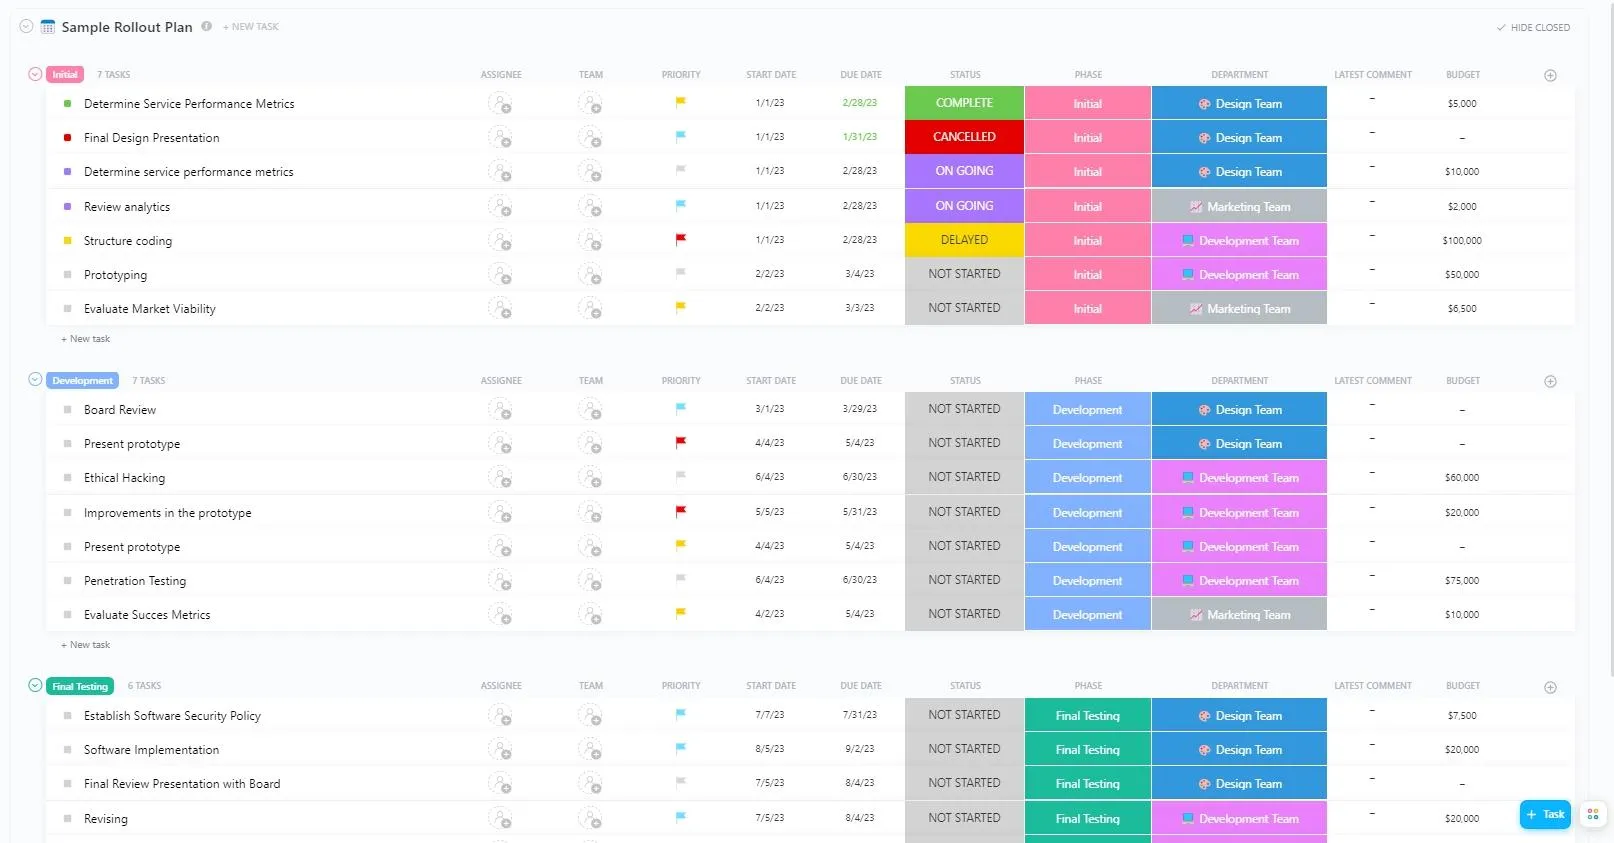Screen dimensions: 1614x843
Task: Set priority flag for Prototyping task
Action: pyautogui.click(x=681, y=273)
